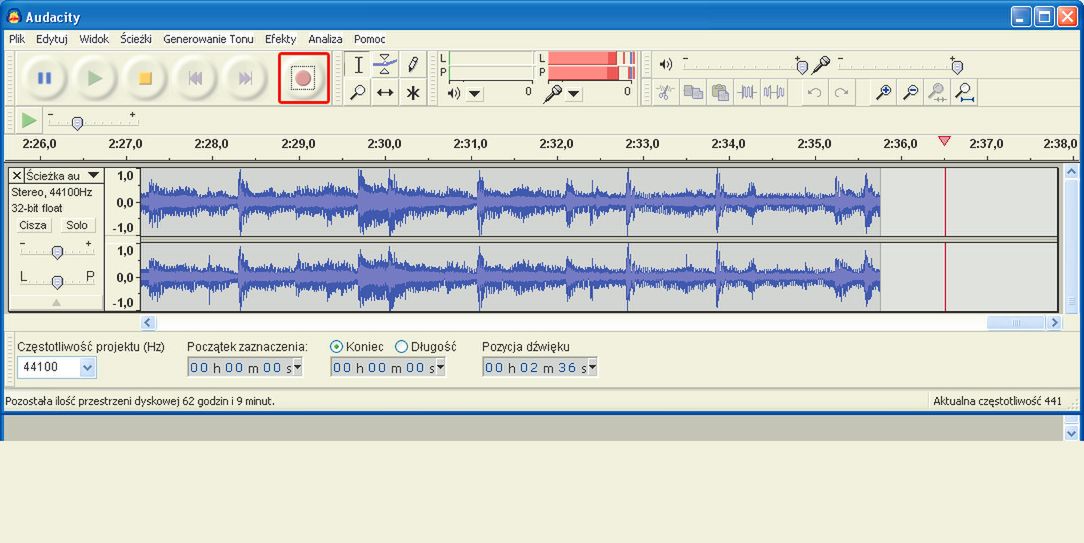This screenshot has height=543, width=1084.
Task: Open the Efekty menu
Action: 280,39
